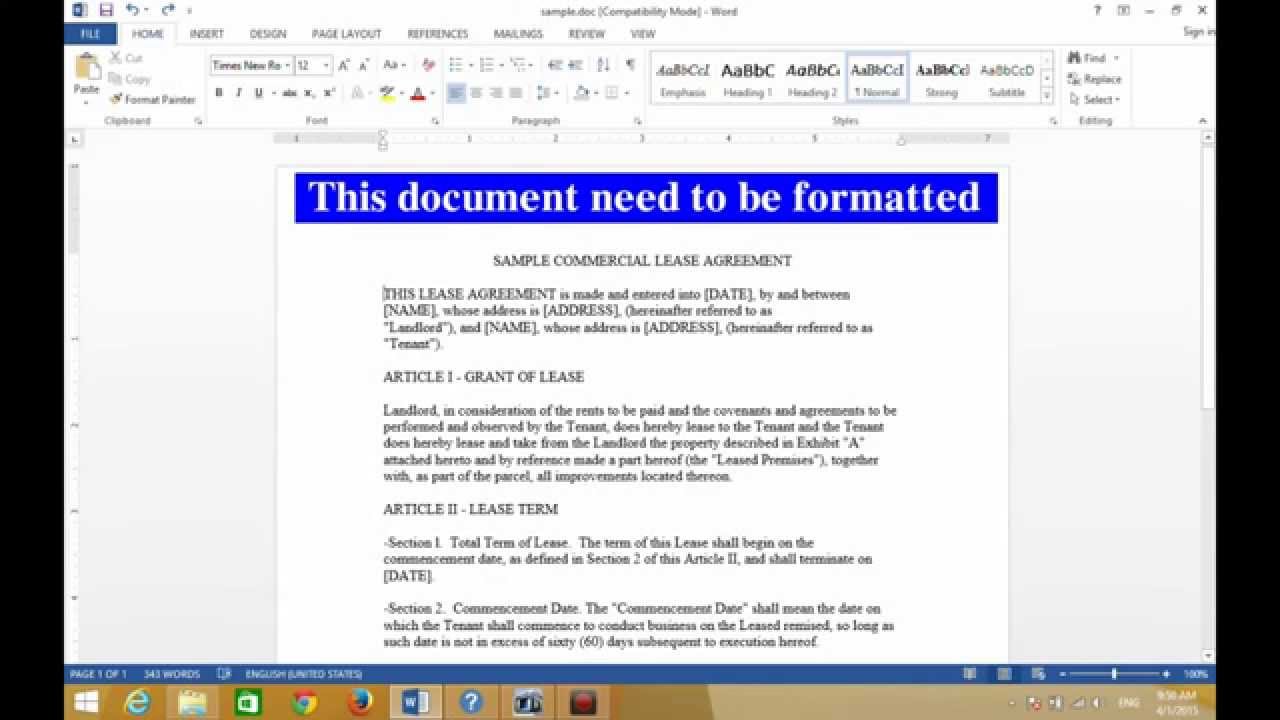Toggle Center paragraph alignment
This screenshot has height=720, width=1280.
(476, 93)
